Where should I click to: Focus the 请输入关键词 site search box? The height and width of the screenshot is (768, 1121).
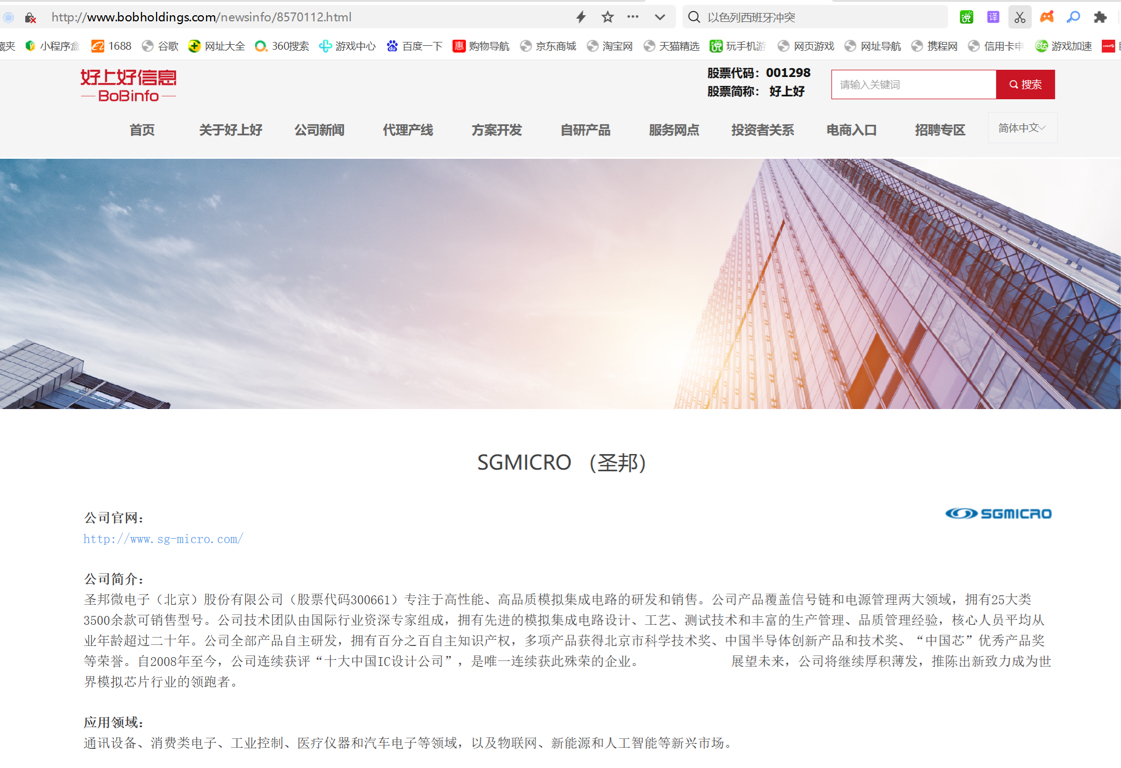tap(913, 84)
